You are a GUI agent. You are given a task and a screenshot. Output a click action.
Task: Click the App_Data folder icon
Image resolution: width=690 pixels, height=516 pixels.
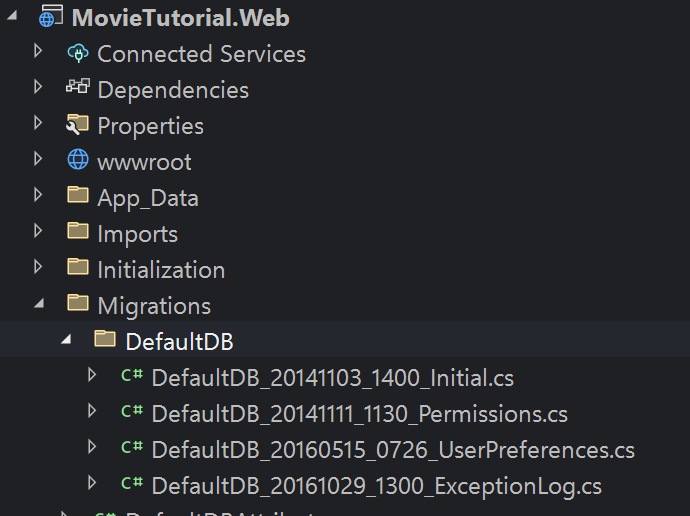click(x=77, y=197)
